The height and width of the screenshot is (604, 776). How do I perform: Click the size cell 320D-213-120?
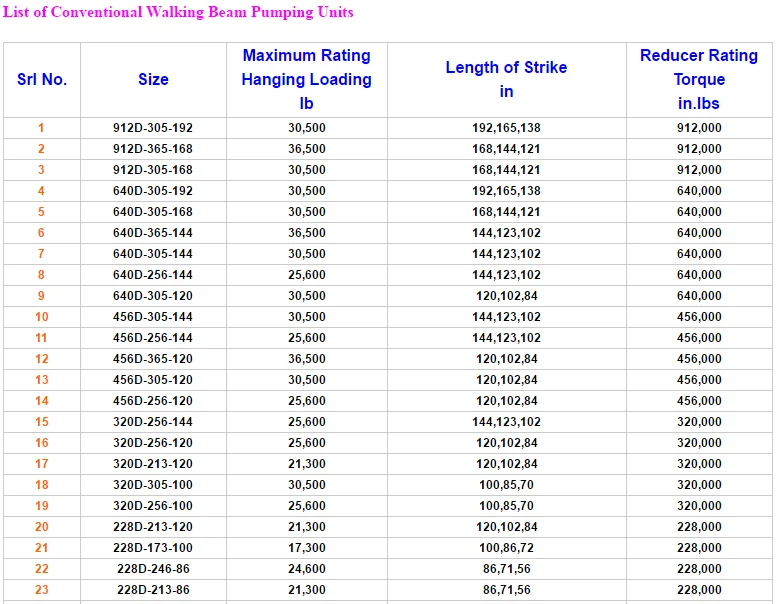tap(153, 464)
